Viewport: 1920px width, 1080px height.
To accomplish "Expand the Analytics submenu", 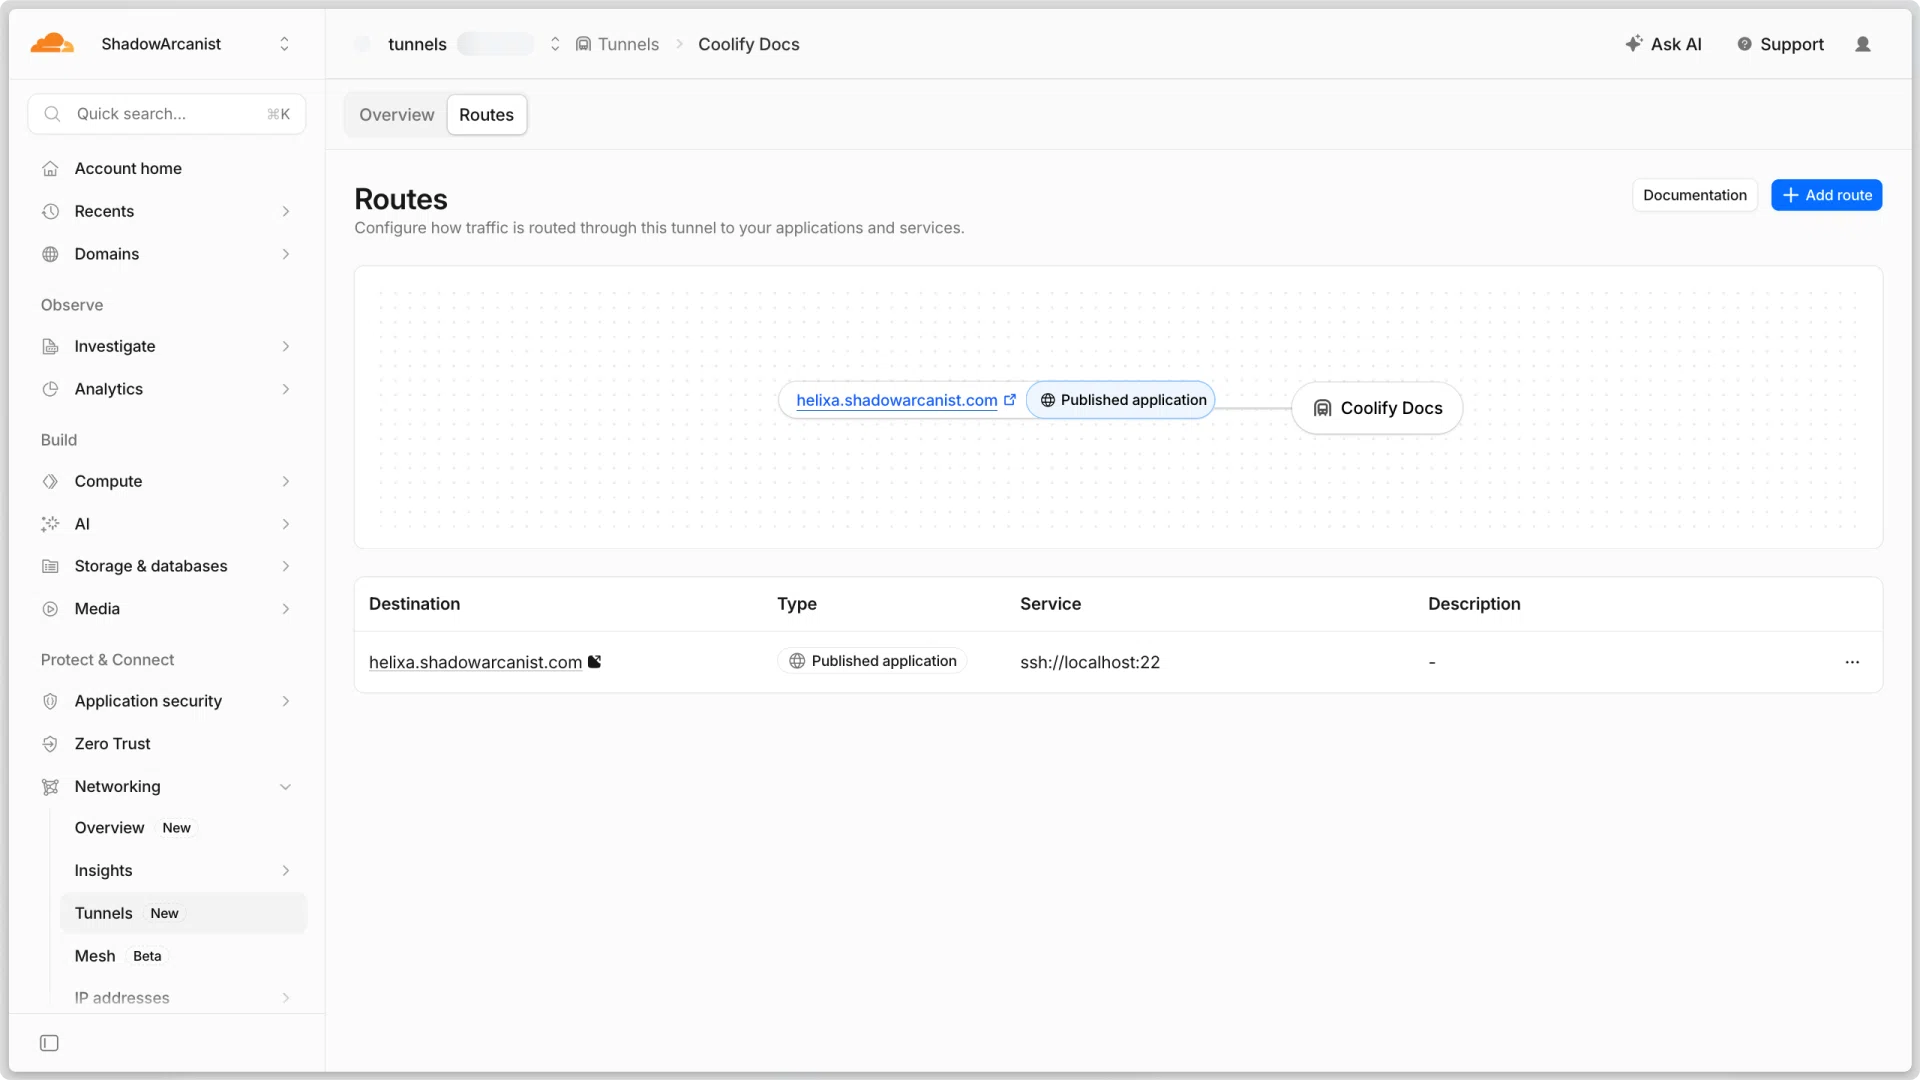I will tap(286, 389).
